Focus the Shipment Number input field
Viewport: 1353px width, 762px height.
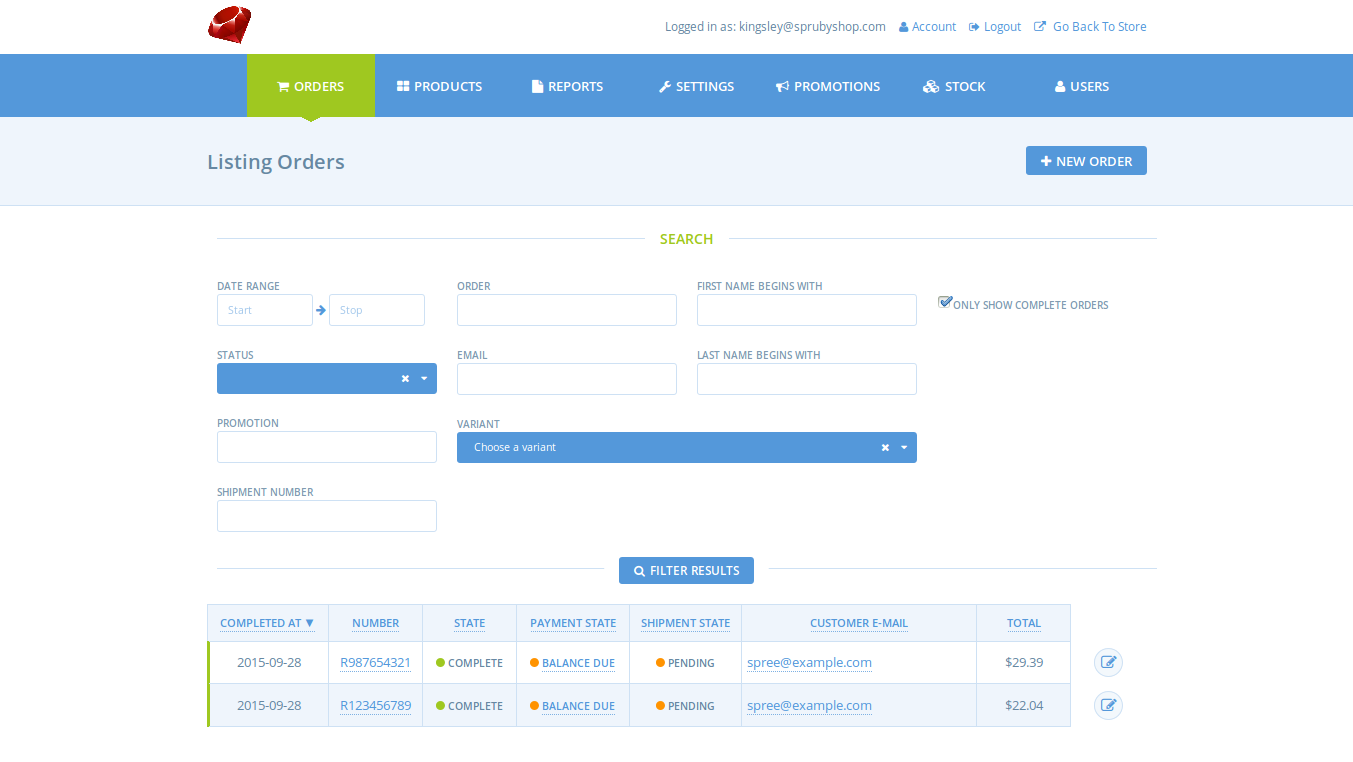point(327,516)
